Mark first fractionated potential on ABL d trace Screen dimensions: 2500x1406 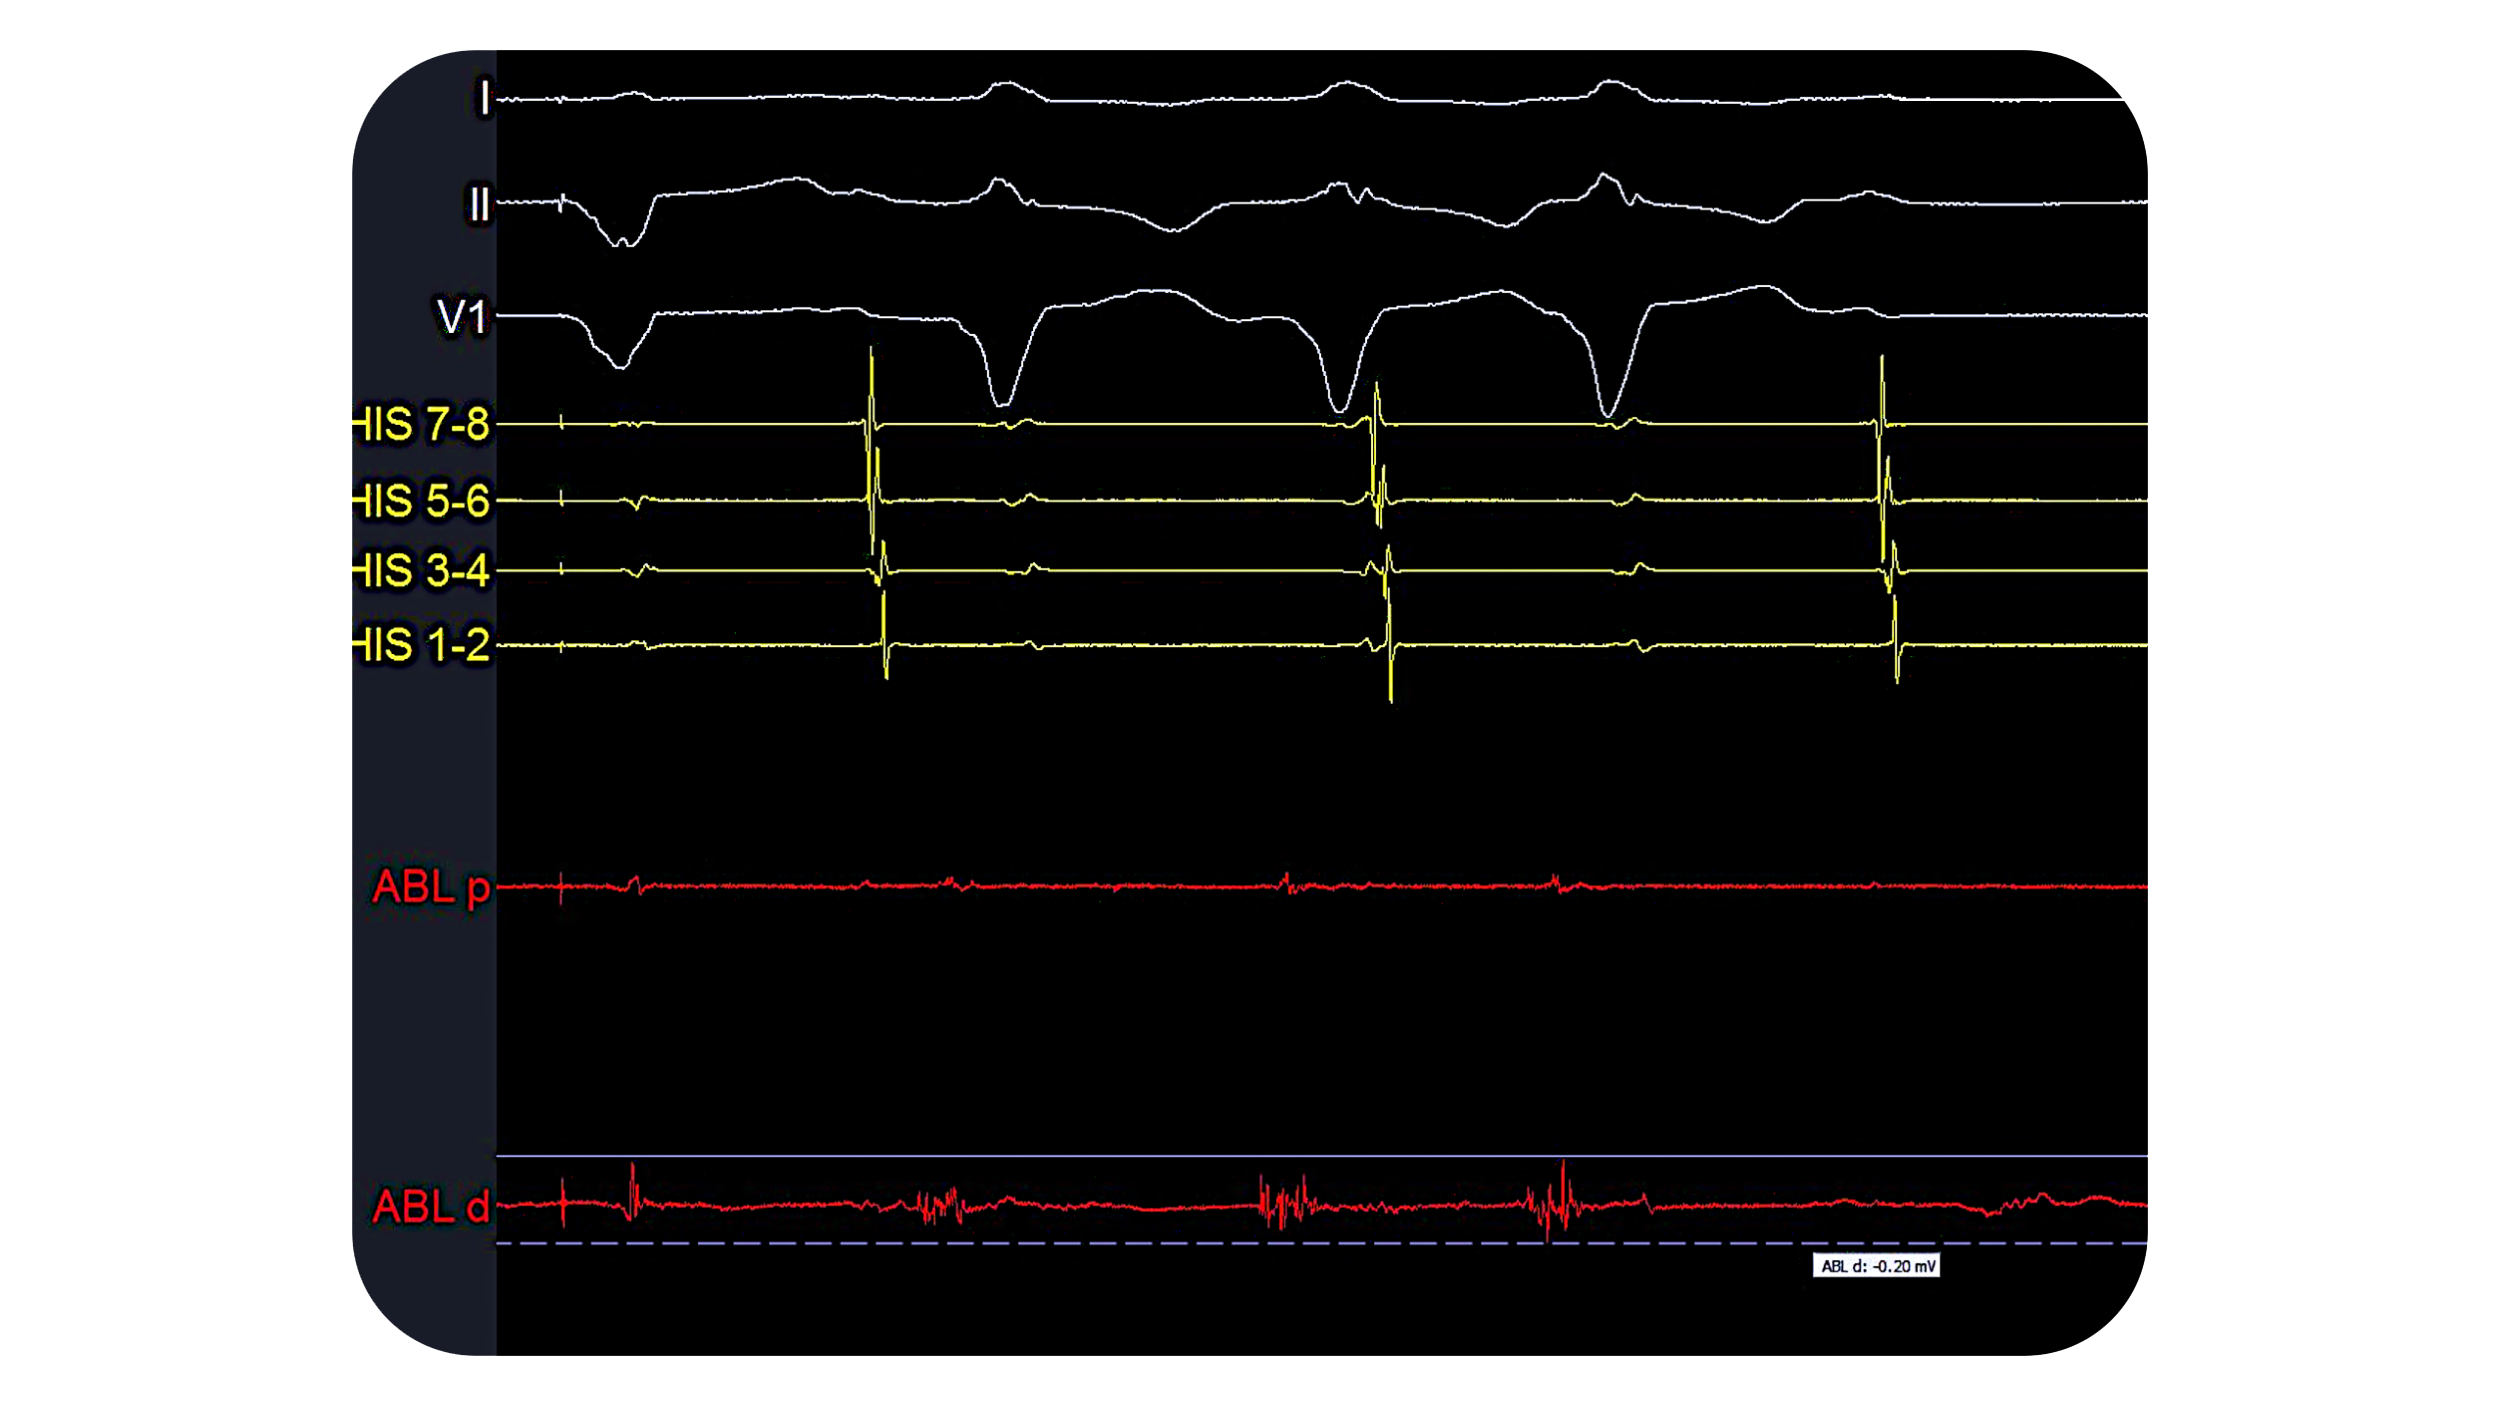tap(938, 1206)
